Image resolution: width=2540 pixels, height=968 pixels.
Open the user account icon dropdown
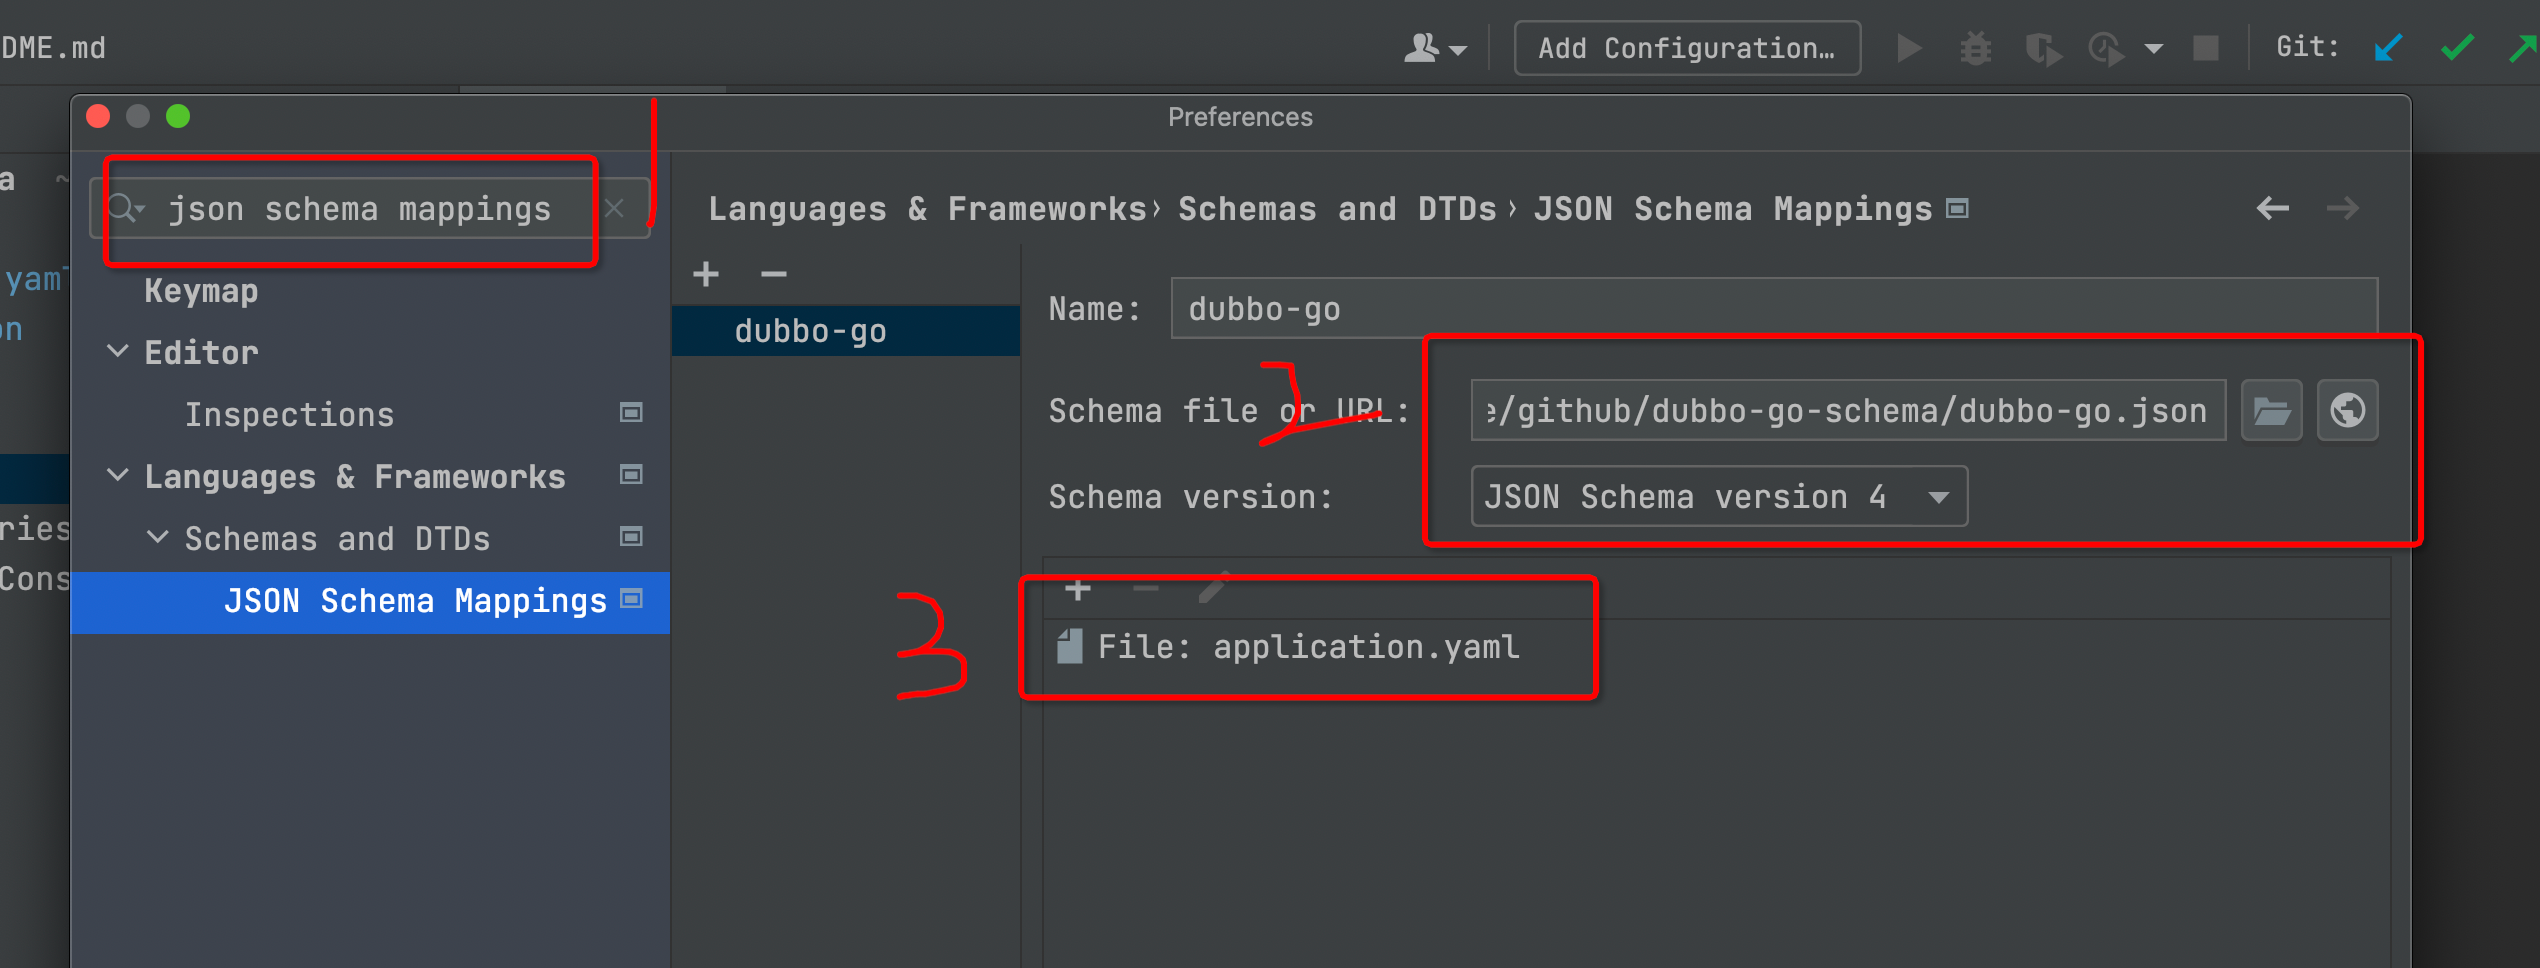[x=1435, y=48]
